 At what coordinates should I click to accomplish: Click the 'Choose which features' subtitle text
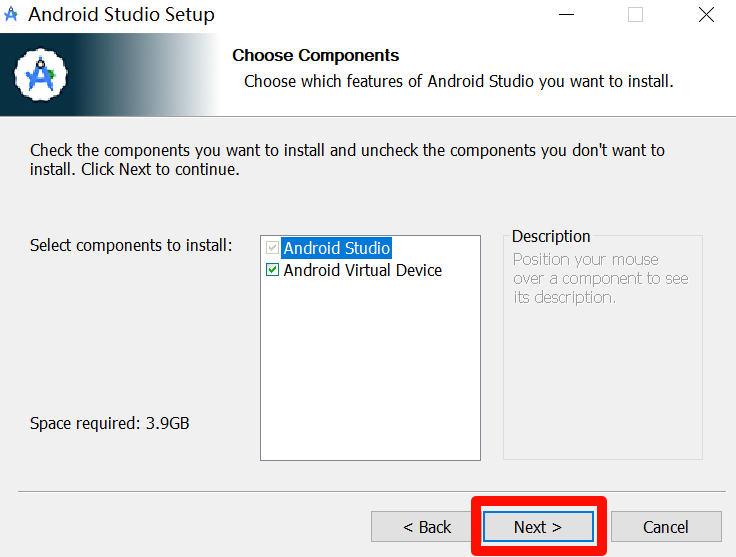(459, 82)
